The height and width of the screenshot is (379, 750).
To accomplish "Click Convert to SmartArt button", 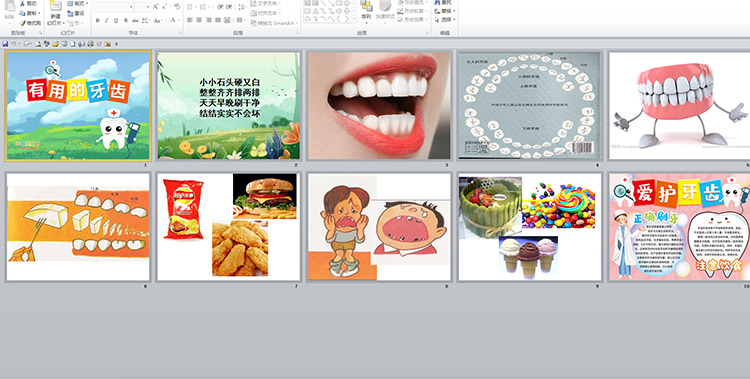I will click(274, 23).
